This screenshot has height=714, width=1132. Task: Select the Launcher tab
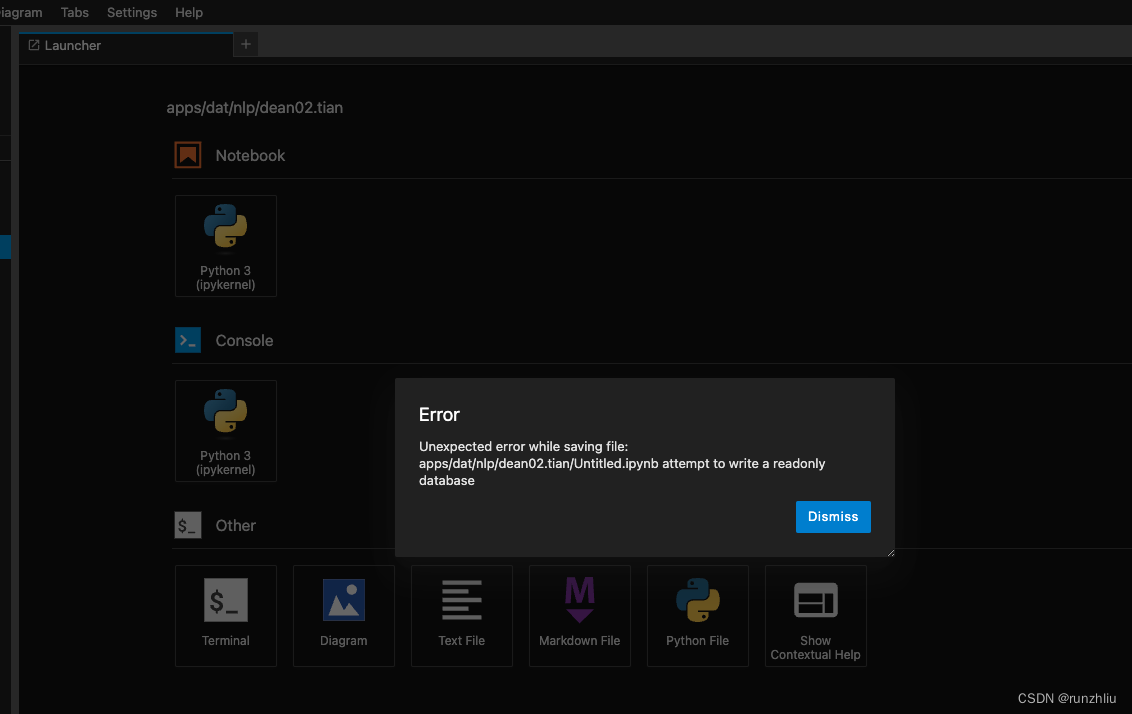coord(126,45)
